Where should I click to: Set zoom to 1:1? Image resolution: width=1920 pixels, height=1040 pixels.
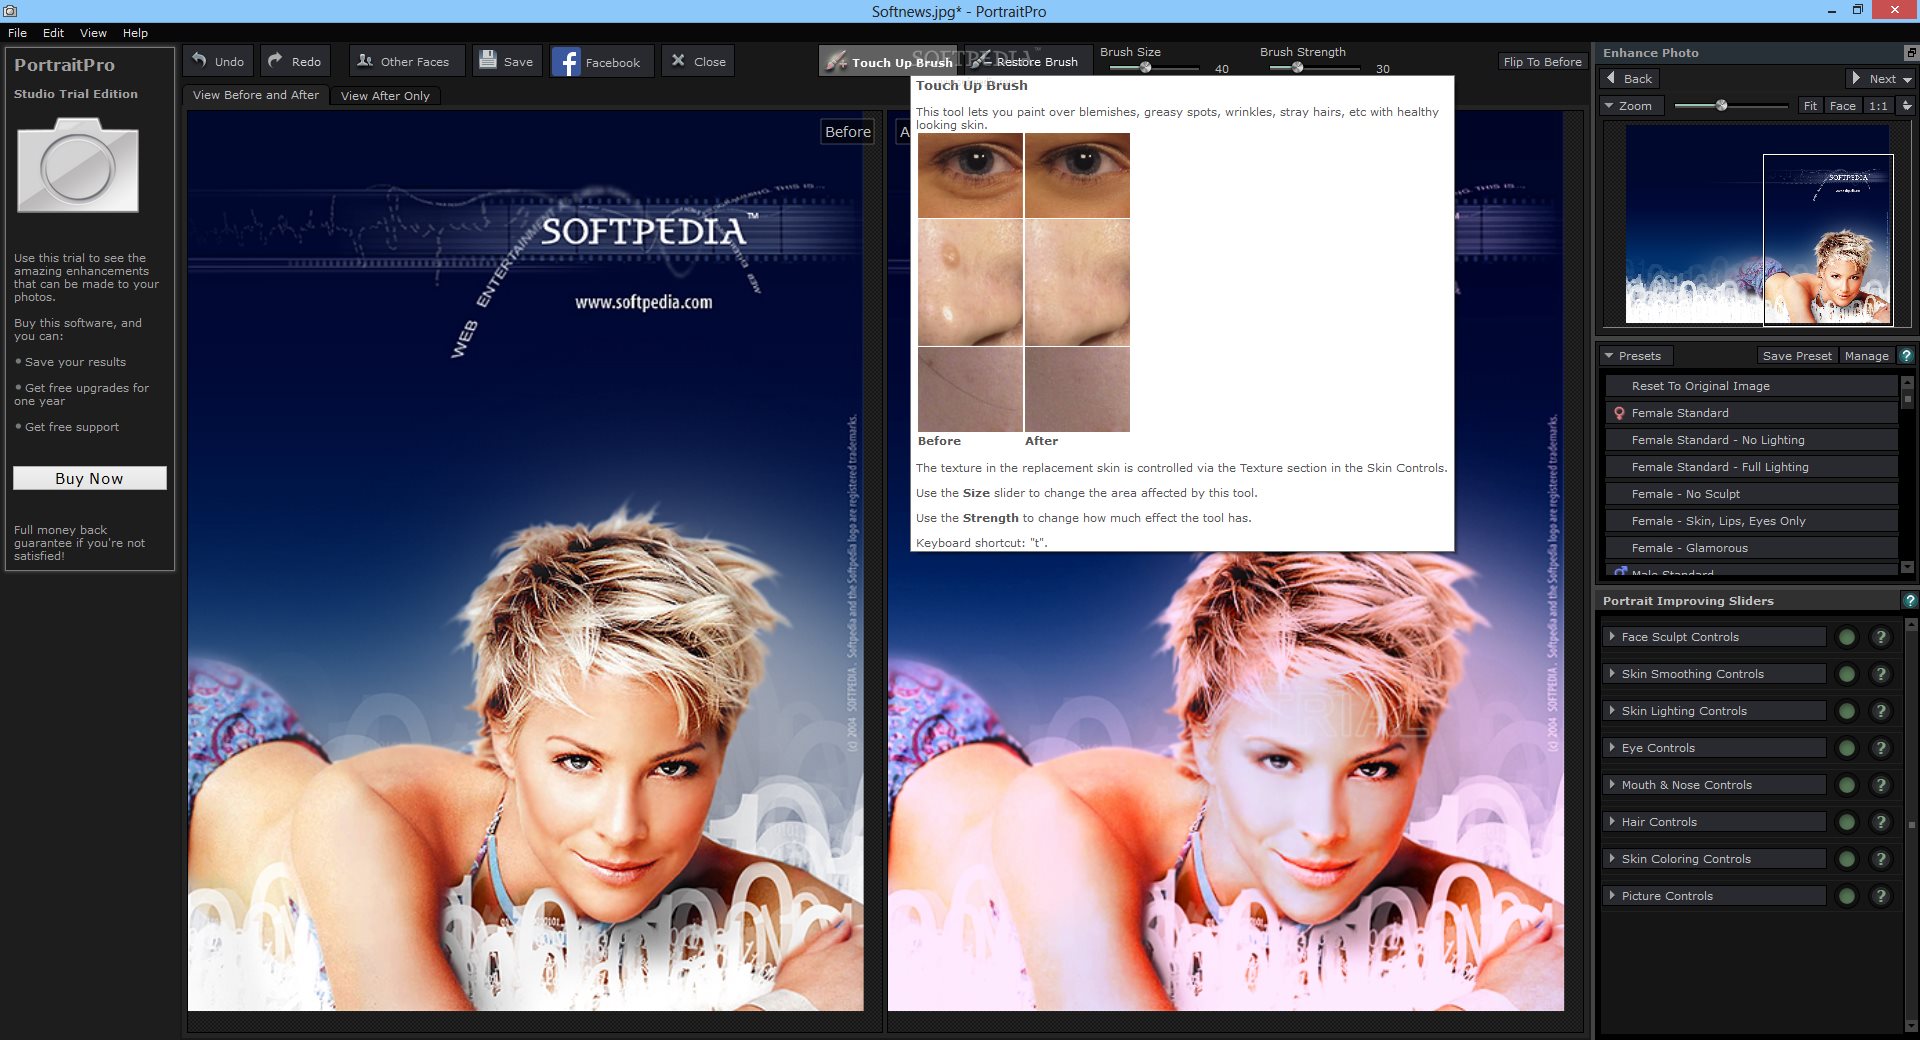(x=1878, y=105)
